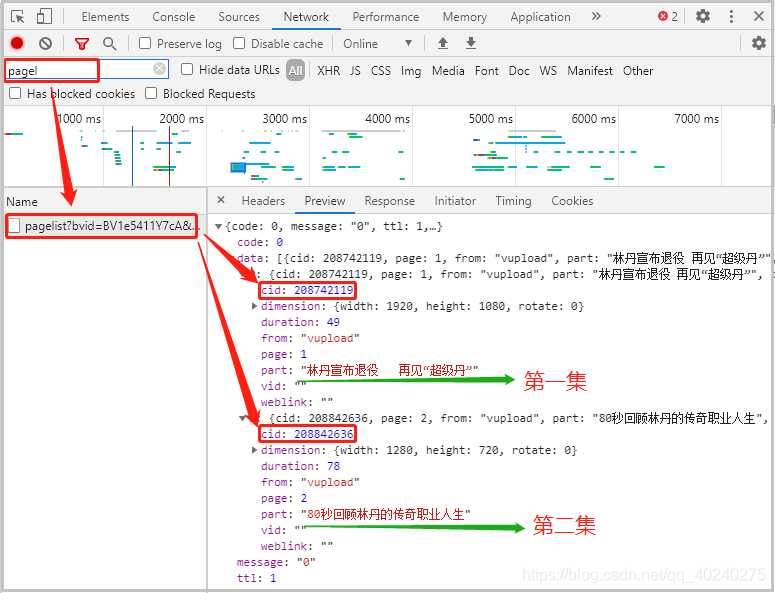Check Has blocked cookies
Screen dimensions: 775x593
15,93
